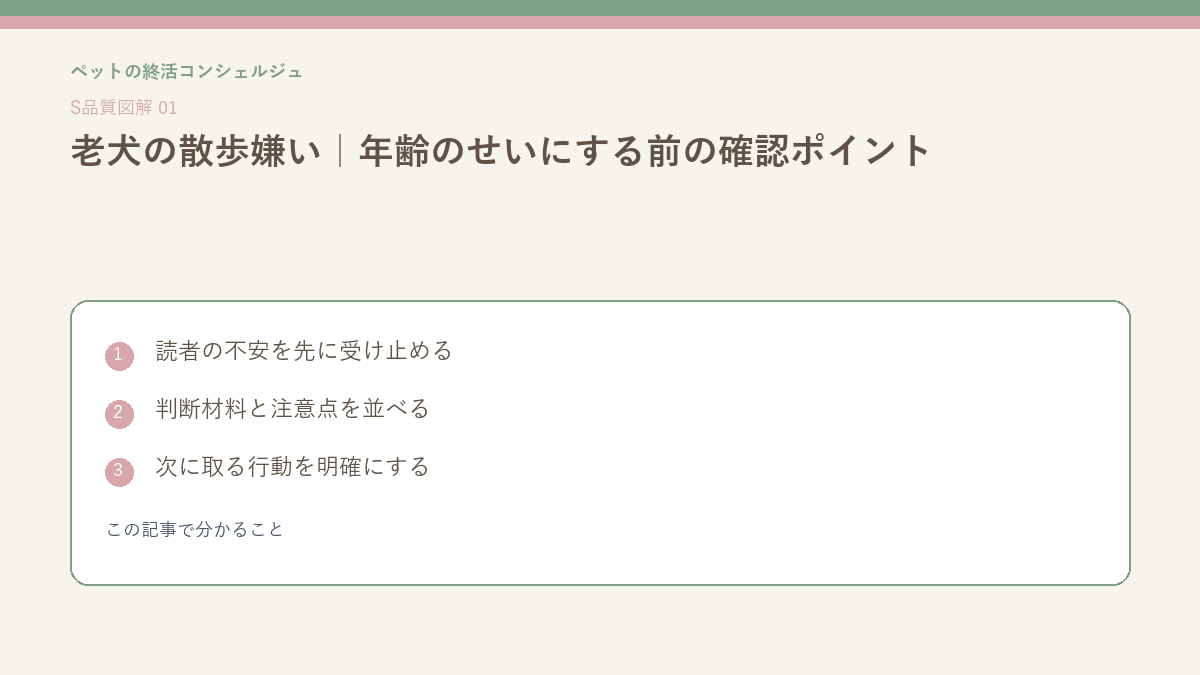Click the beige background below the card
The image size is (1200, 675).
[x=600, y=630]
